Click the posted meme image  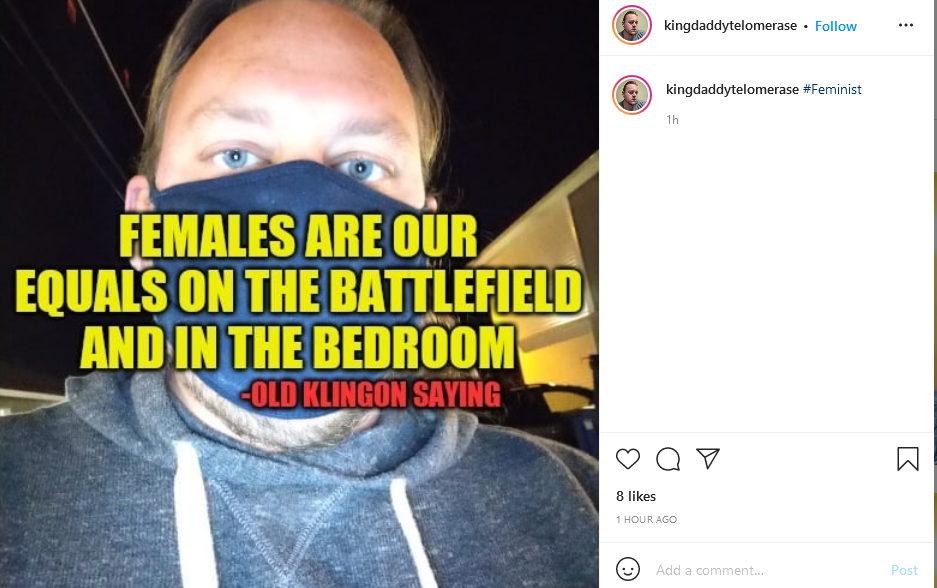[299, 294]
